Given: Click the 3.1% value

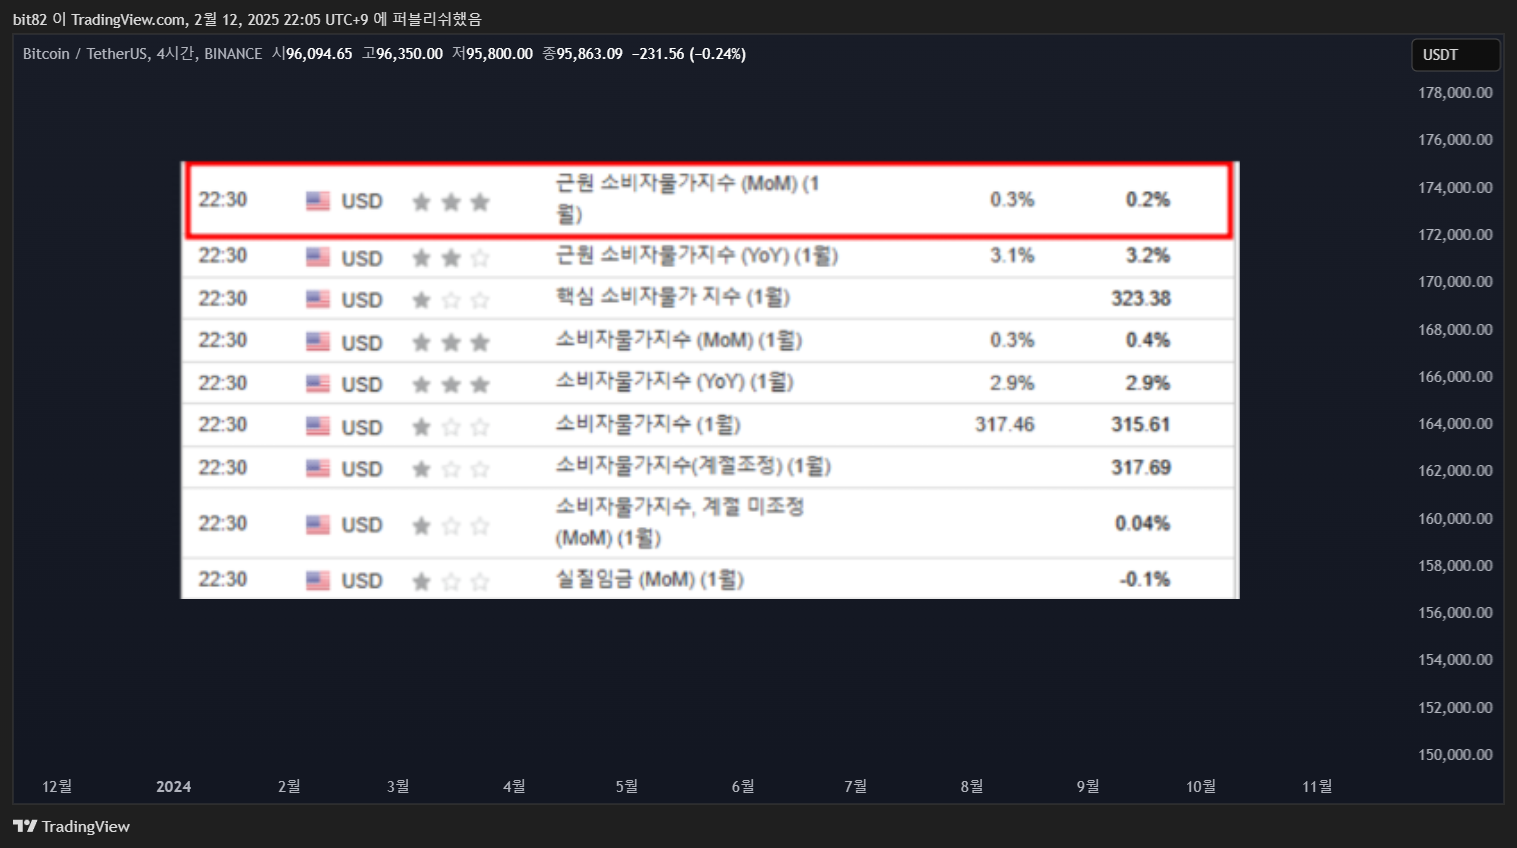Looking at the screenshot, I should click(1012, 256).
